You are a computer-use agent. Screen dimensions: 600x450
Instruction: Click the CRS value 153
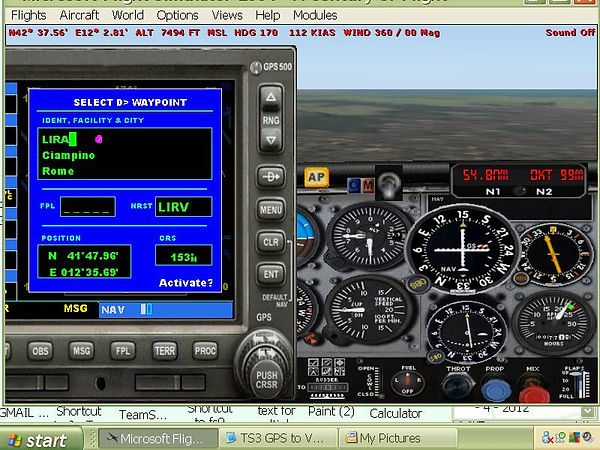[183, 255]
